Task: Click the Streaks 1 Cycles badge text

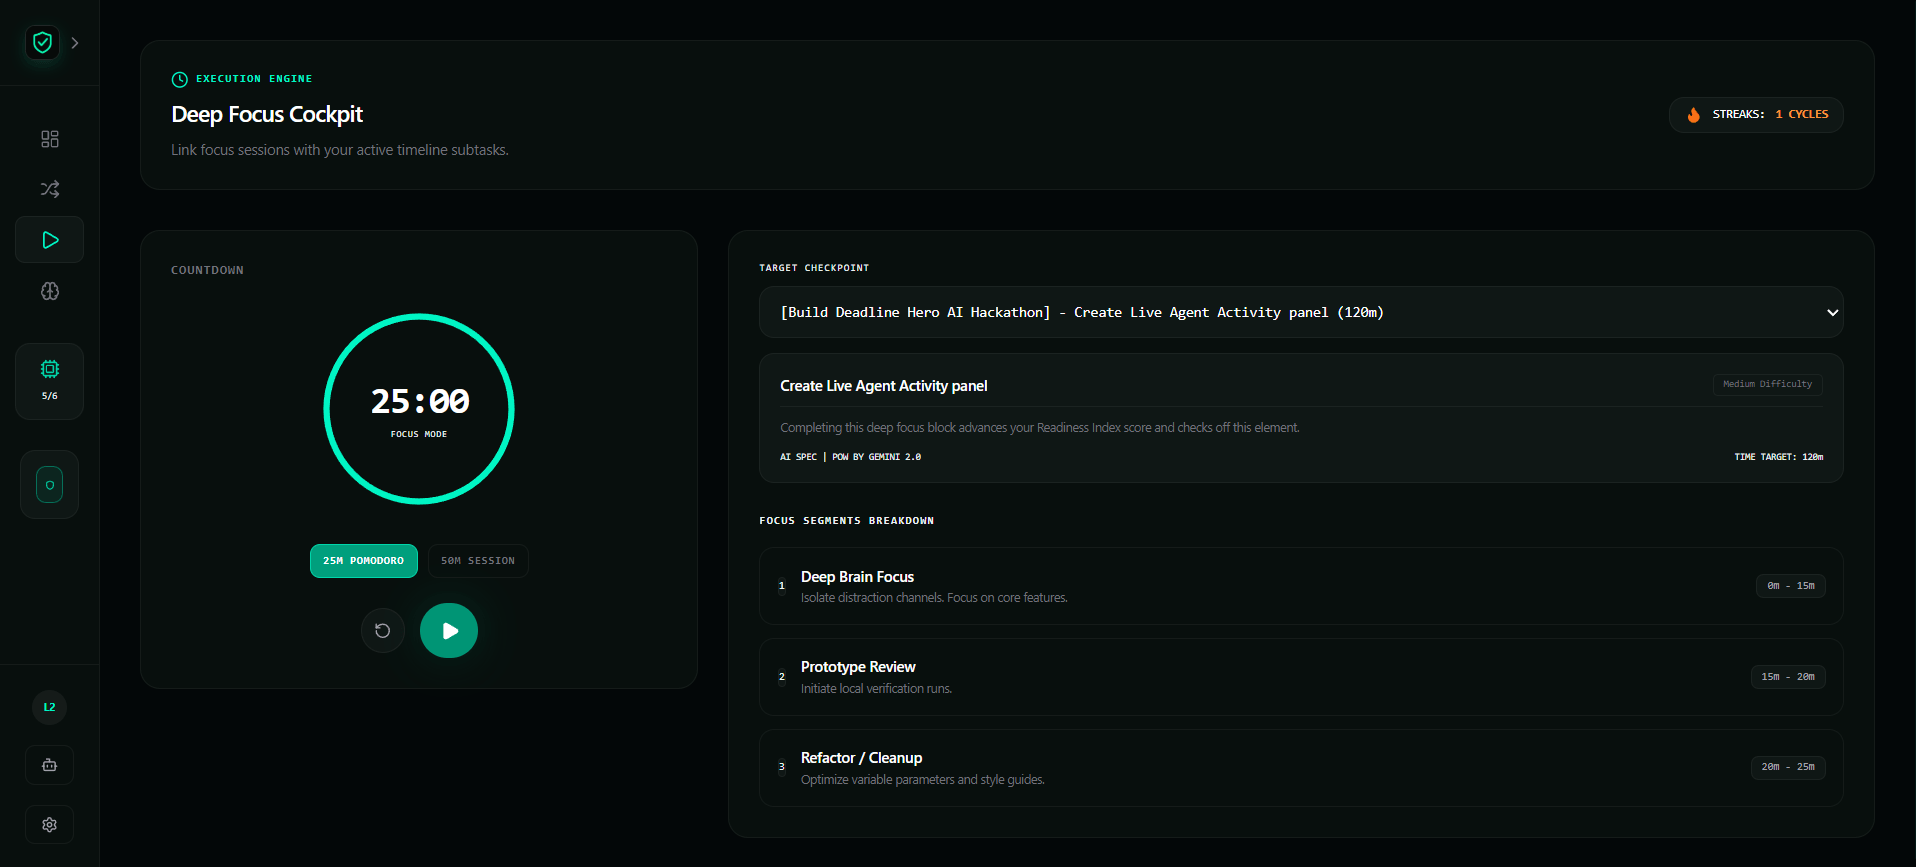Action: [x=1770, y=114]
